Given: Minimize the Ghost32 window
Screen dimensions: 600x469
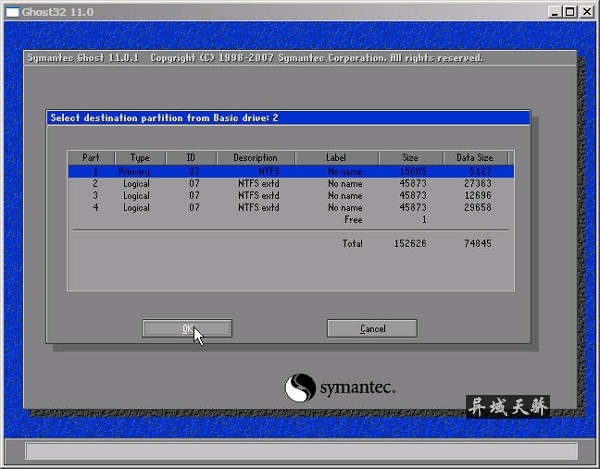Looking at the screenshot, I should [555, 12].
